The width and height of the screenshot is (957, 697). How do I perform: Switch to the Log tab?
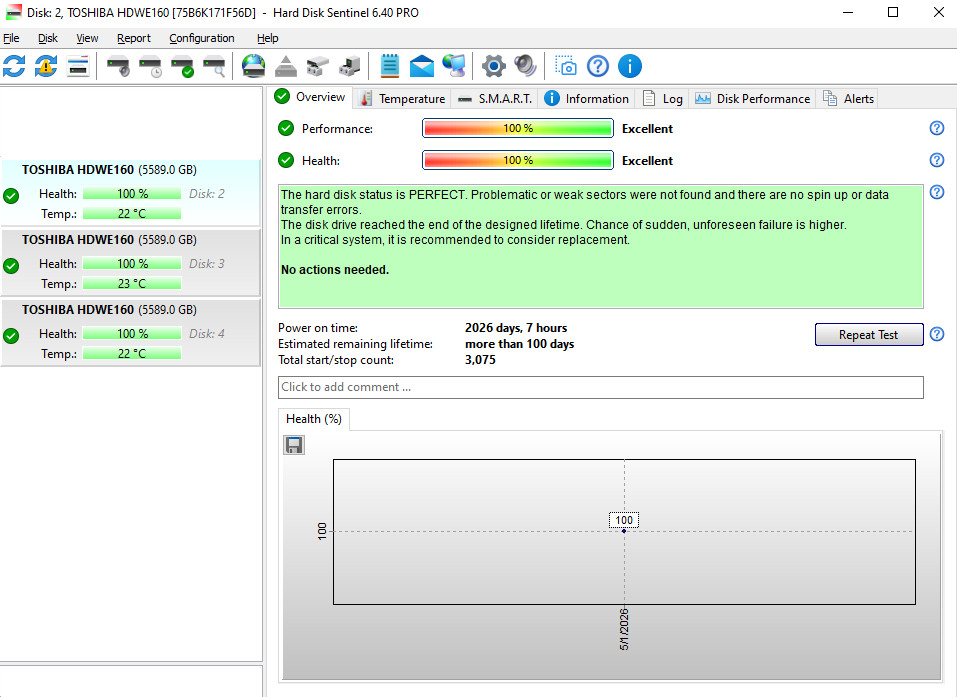coord(663,99)
